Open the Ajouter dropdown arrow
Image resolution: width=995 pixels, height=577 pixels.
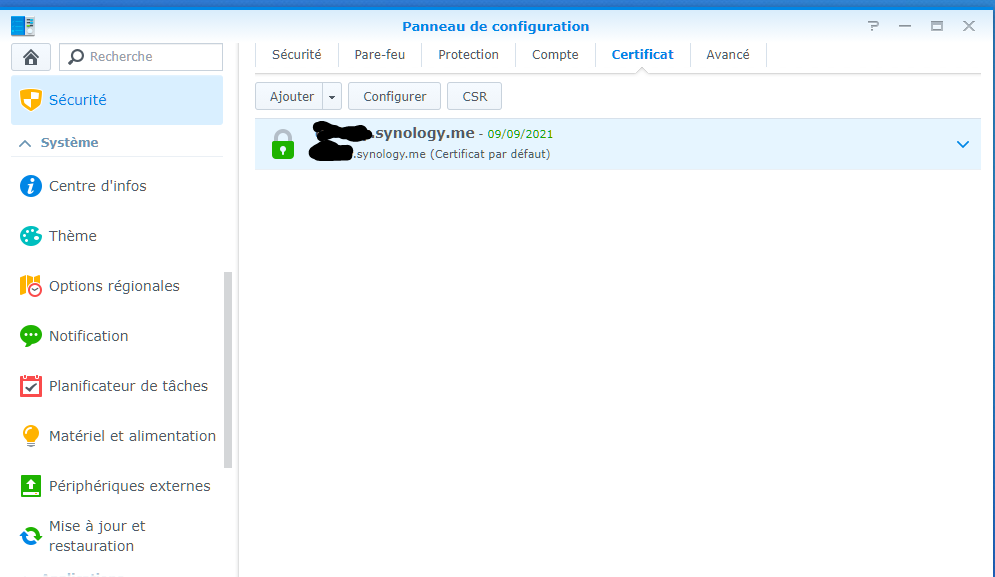point(332,96)
